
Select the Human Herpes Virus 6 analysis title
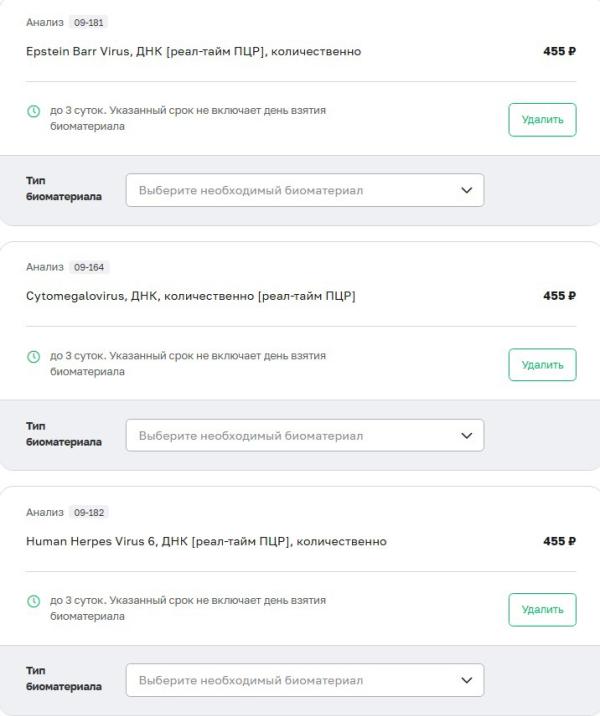point(206,541)
